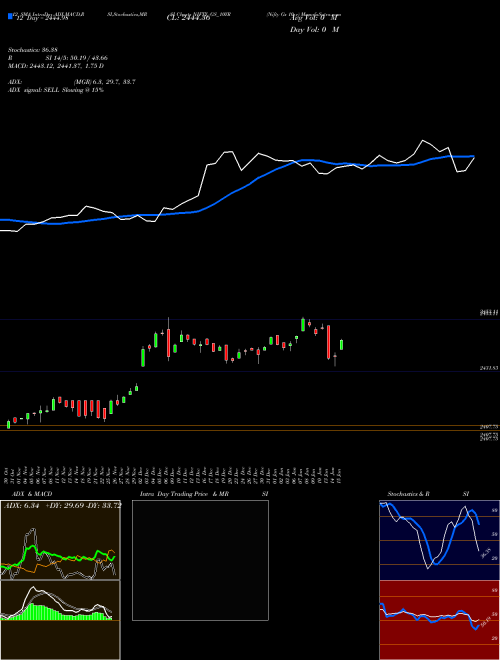Click the 'ADX signal: SELL Slowing @ 15%' text
The height and width of the screenshot is (660, 500).
pyautogui.click(x=56, y=90)
